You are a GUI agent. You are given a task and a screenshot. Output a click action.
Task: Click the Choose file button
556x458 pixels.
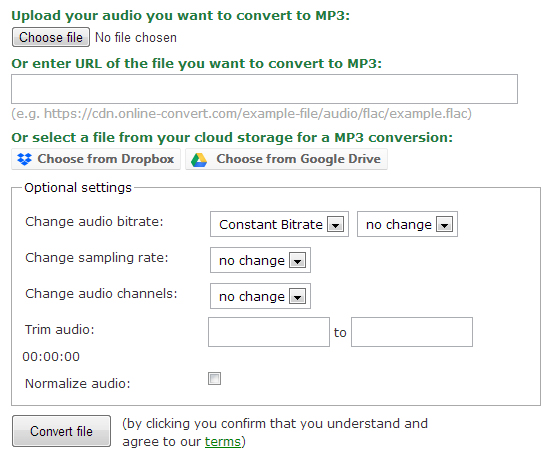point(51,37)
